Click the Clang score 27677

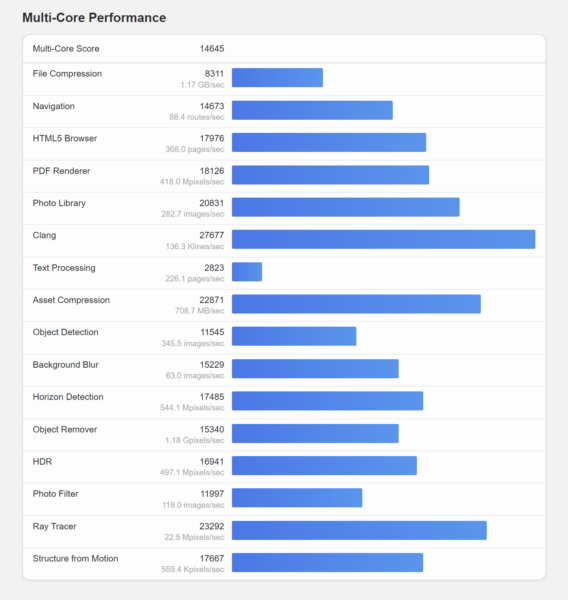[211, 235]
